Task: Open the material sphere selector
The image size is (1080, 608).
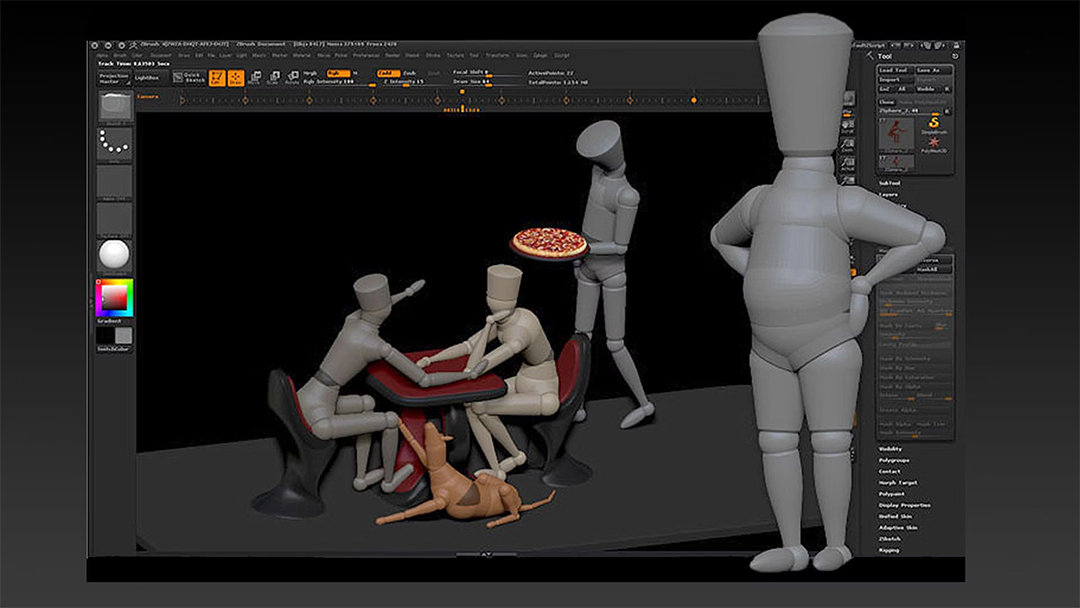Action: [x=114, y=255]
